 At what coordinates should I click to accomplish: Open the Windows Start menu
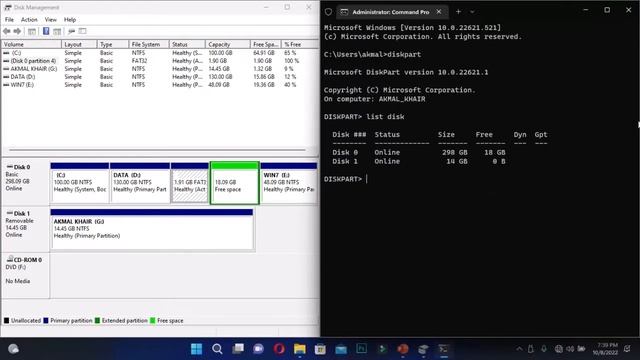[196, 349]
